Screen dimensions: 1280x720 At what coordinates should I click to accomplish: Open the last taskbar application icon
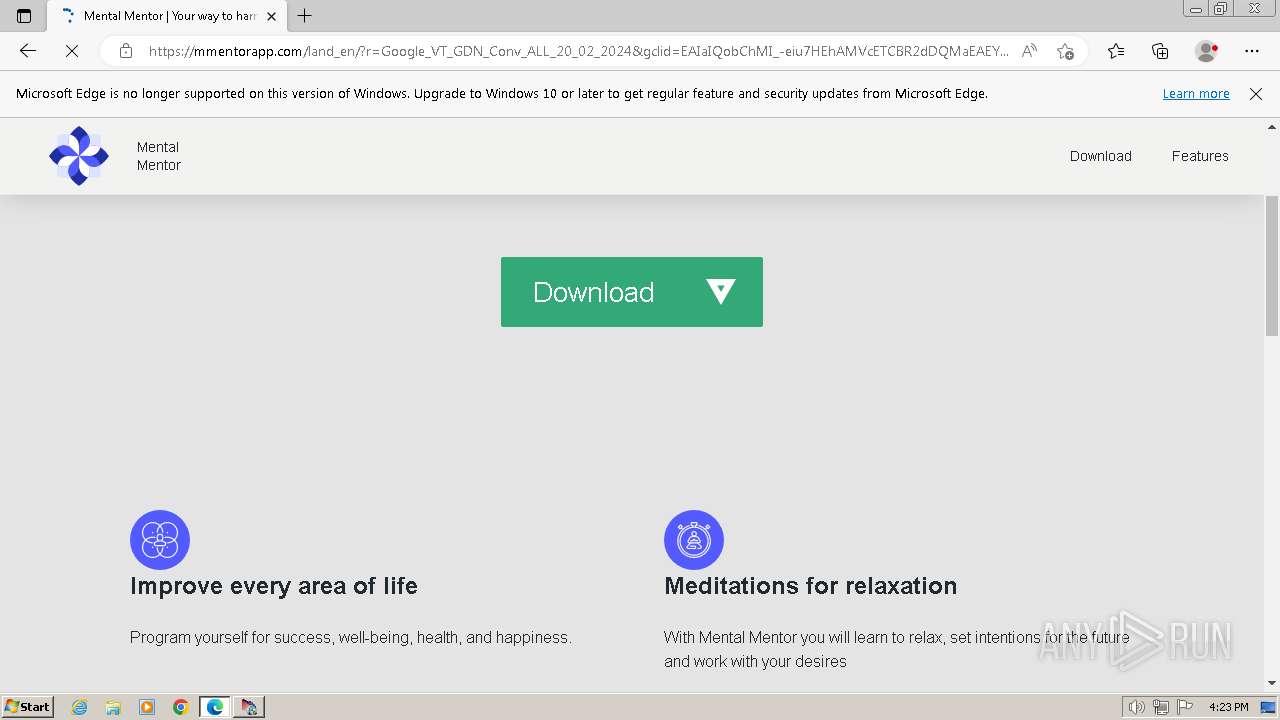(x=249, y=707)
